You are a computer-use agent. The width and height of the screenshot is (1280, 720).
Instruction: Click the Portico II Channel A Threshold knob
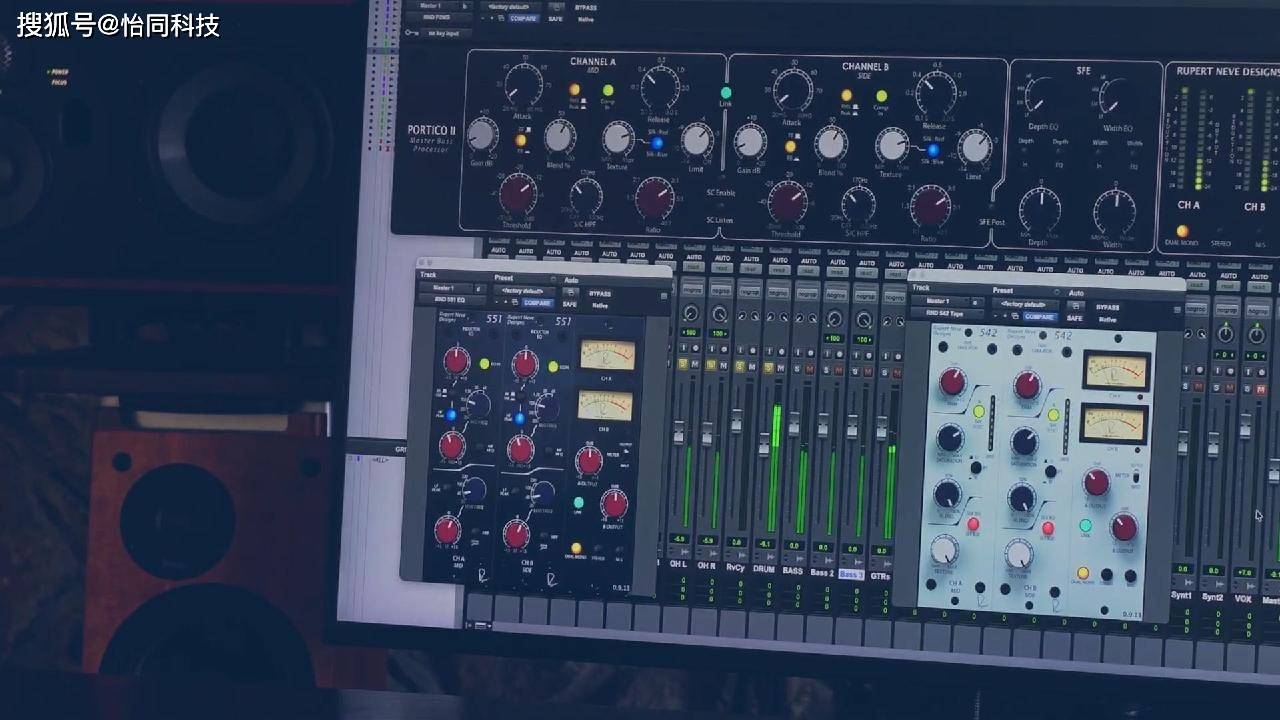517,192
